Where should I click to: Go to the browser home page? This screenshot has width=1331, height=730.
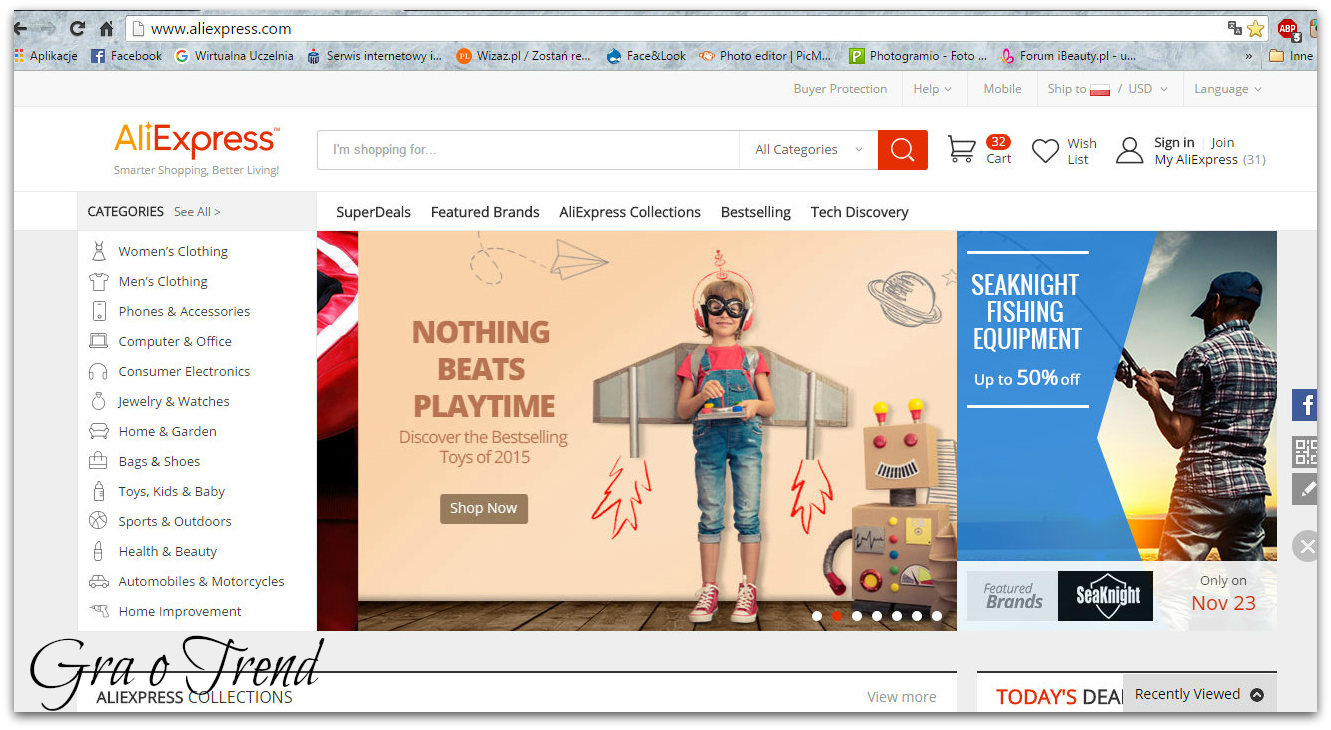(x=106, y=28)
